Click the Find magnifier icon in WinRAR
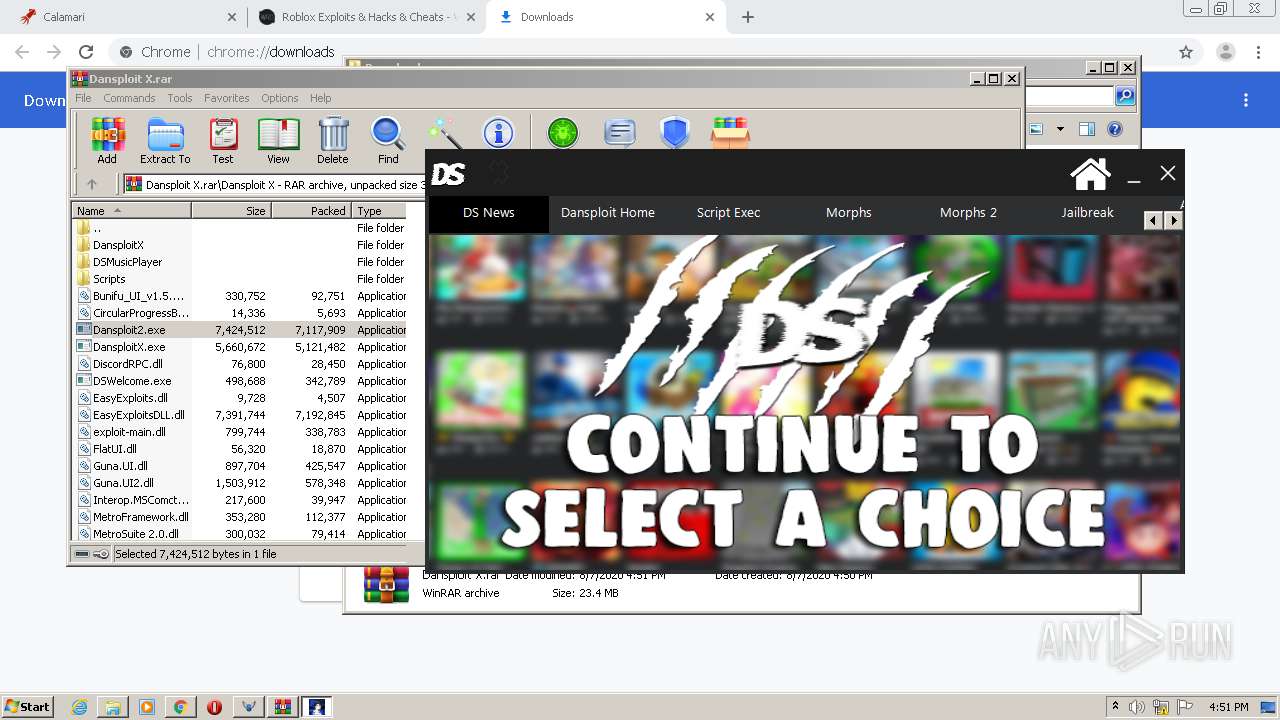Viewport: 1280px width, 720px height. (x=388, y=141)
